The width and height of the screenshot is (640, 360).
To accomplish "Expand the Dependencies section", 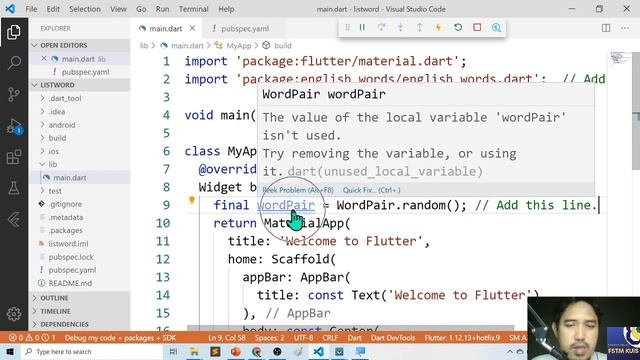I will pos(80,324).
